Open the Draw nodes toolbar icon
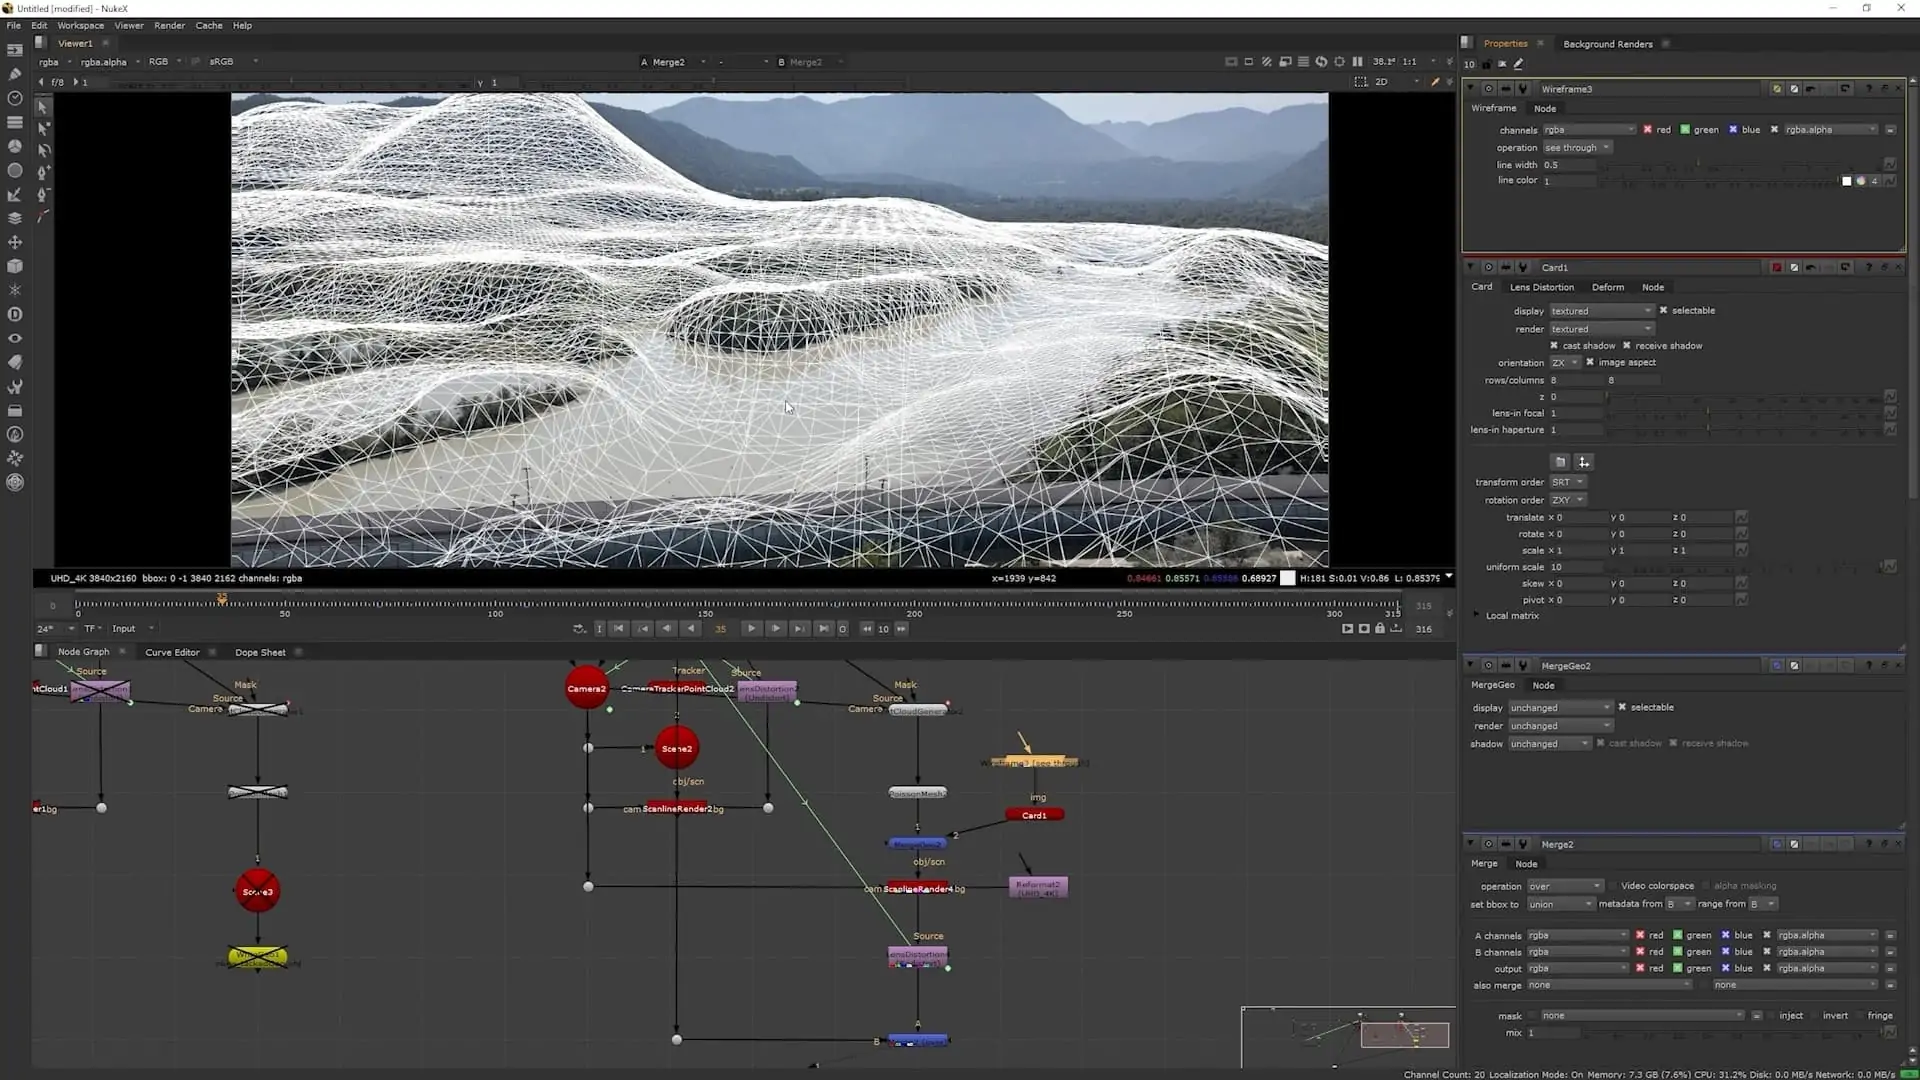 pyautogui.click(x=15, y=74)
